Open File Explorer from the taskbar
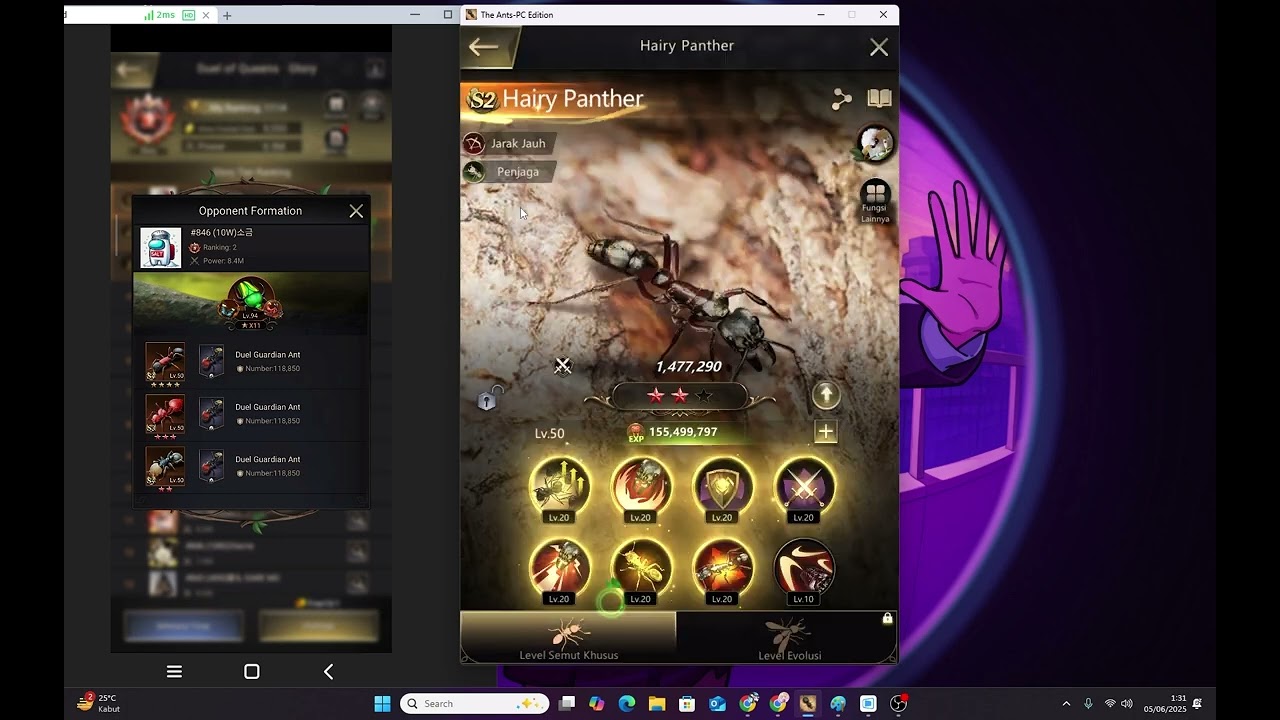 [657, 704]
